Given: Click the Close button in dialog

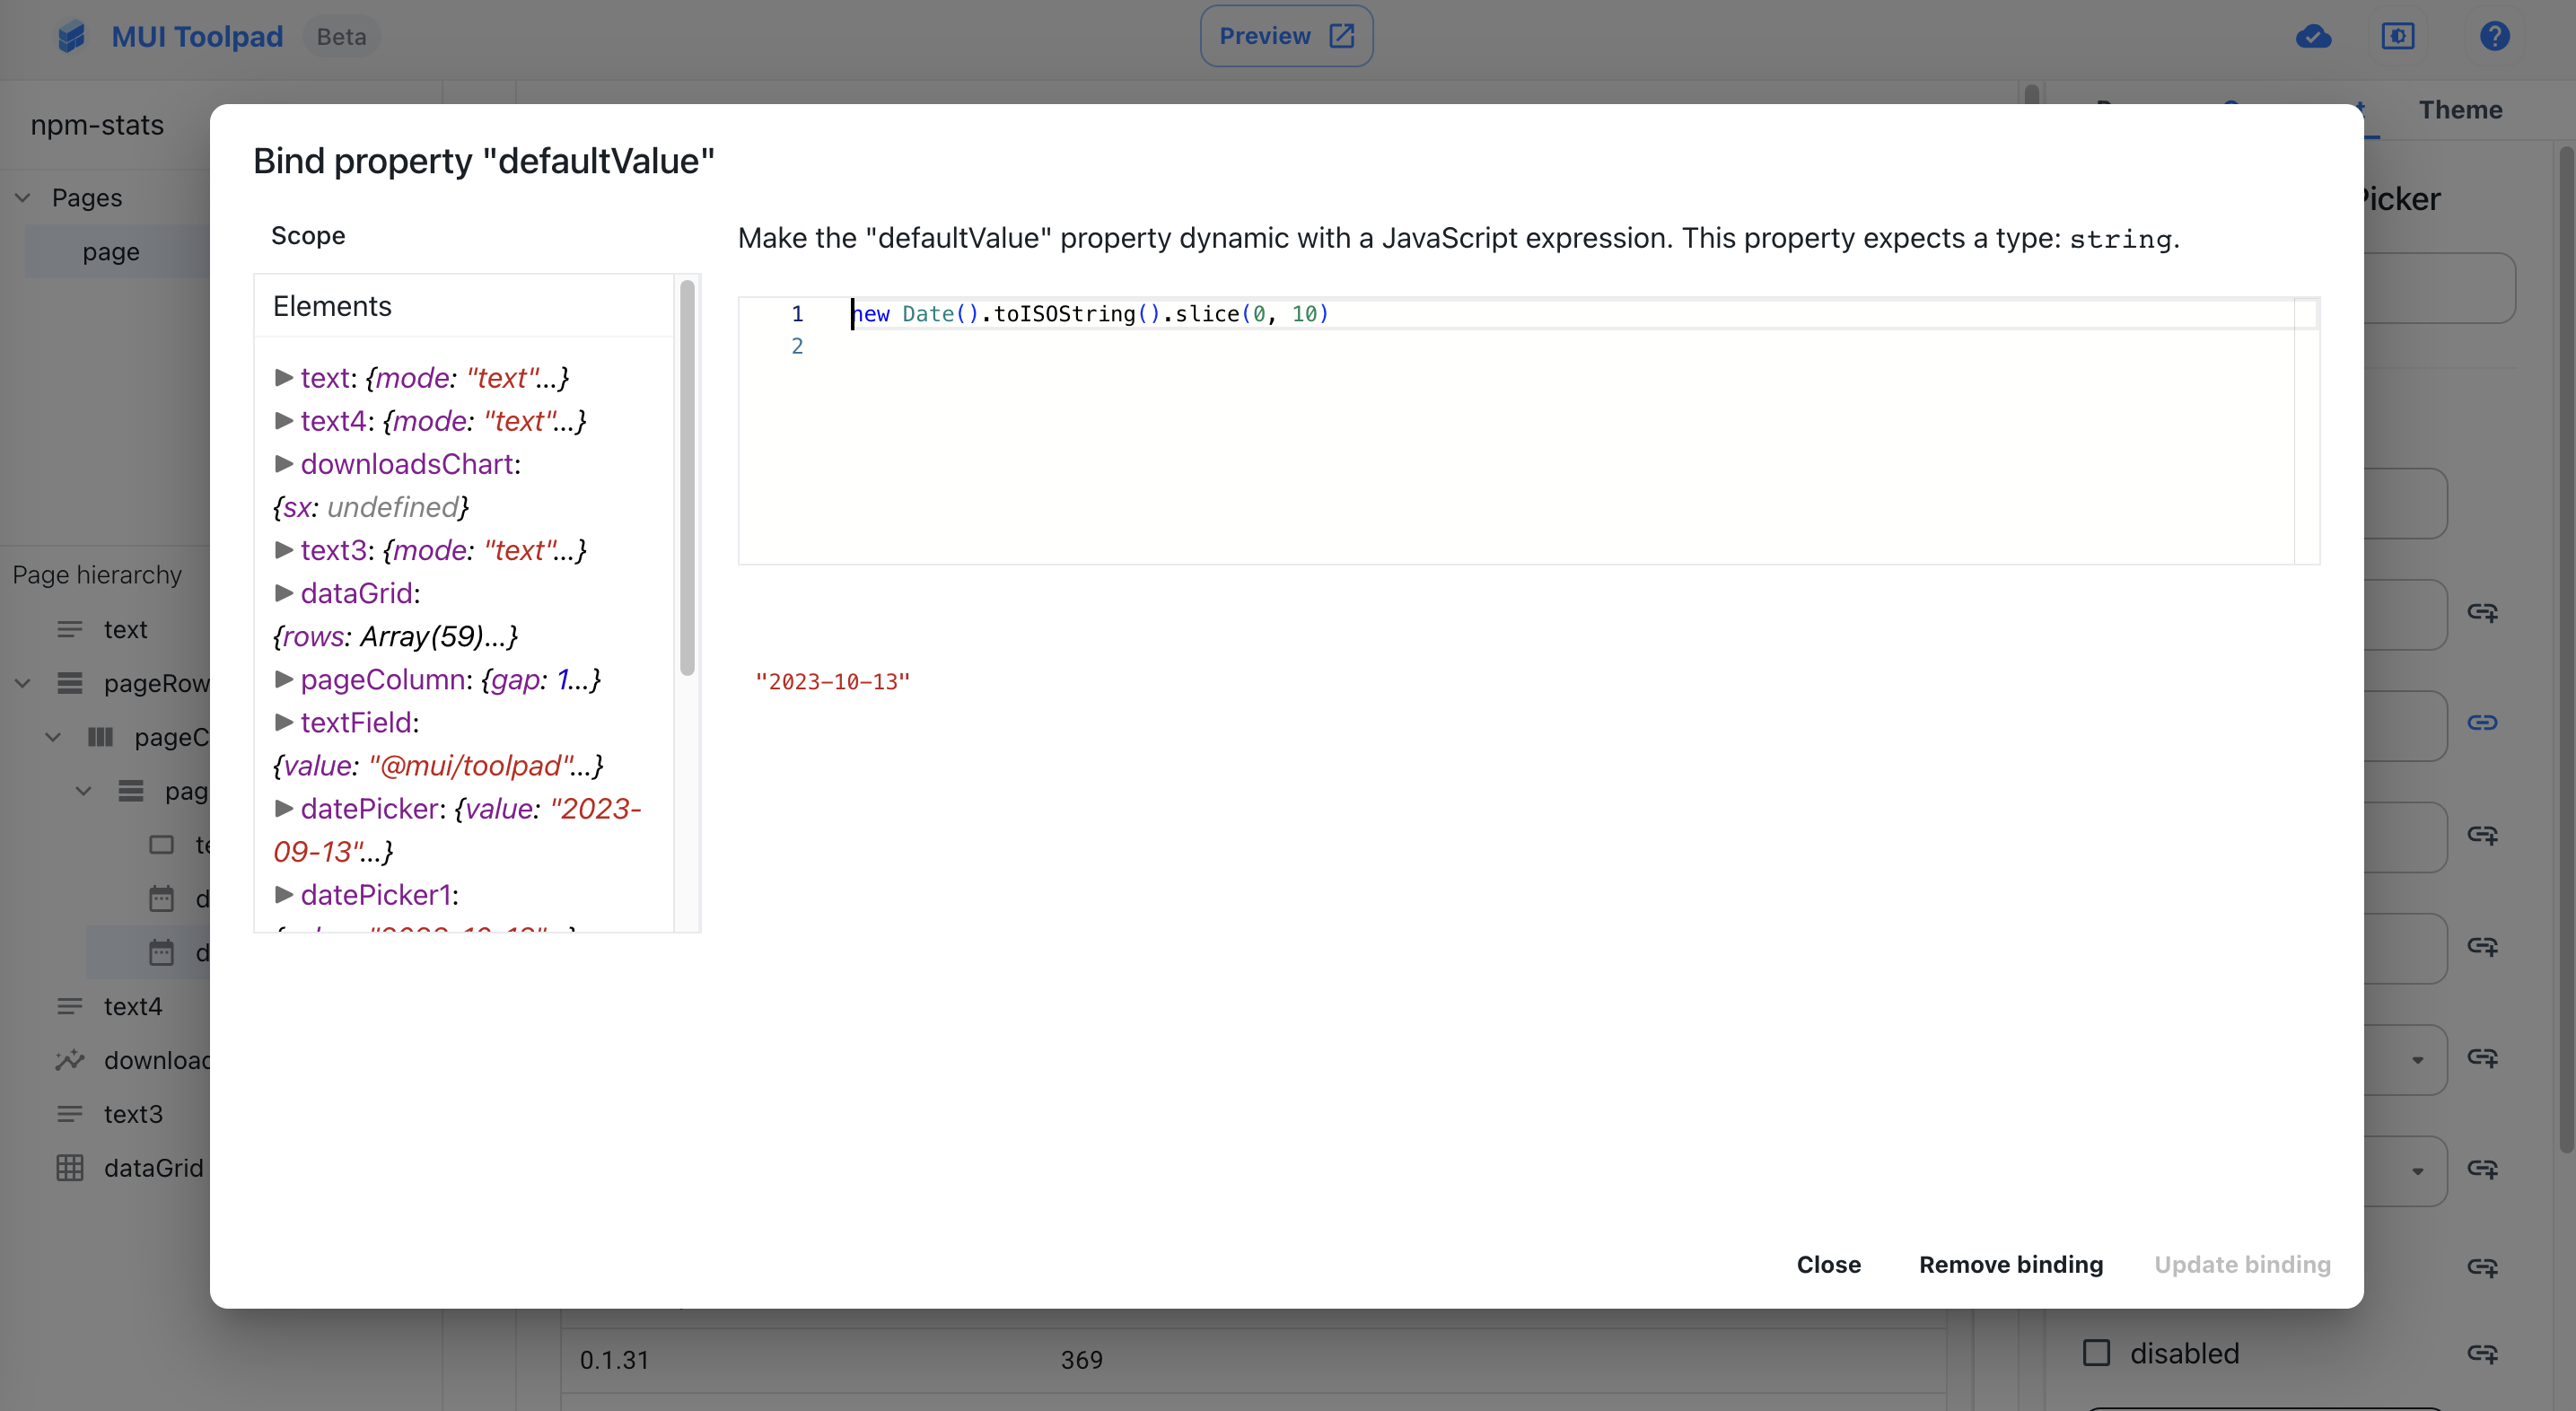Looking at the screenshot, I should pyautogui.click(x=1827, y=1265).
